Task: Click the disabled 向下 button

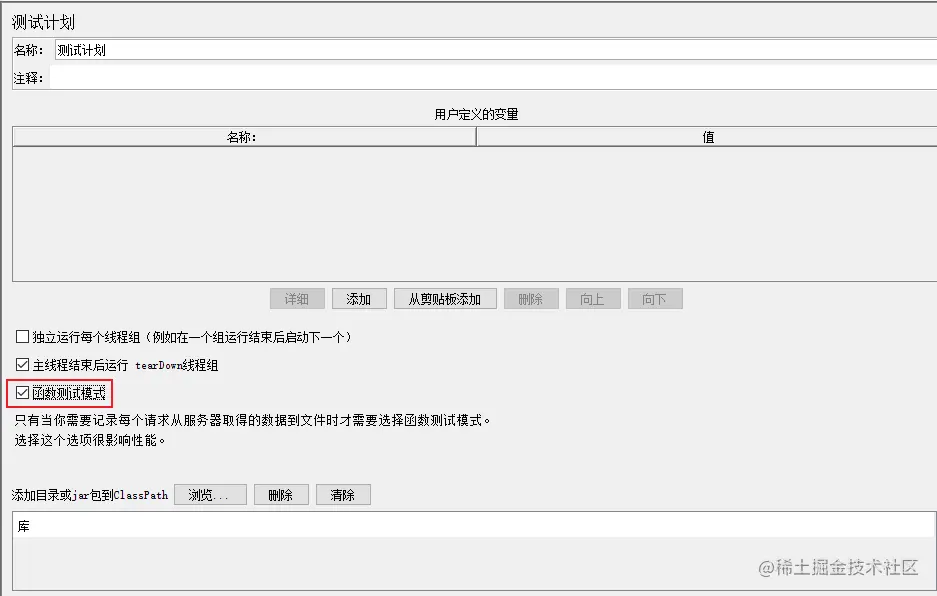Action: [x=655, y=298]
